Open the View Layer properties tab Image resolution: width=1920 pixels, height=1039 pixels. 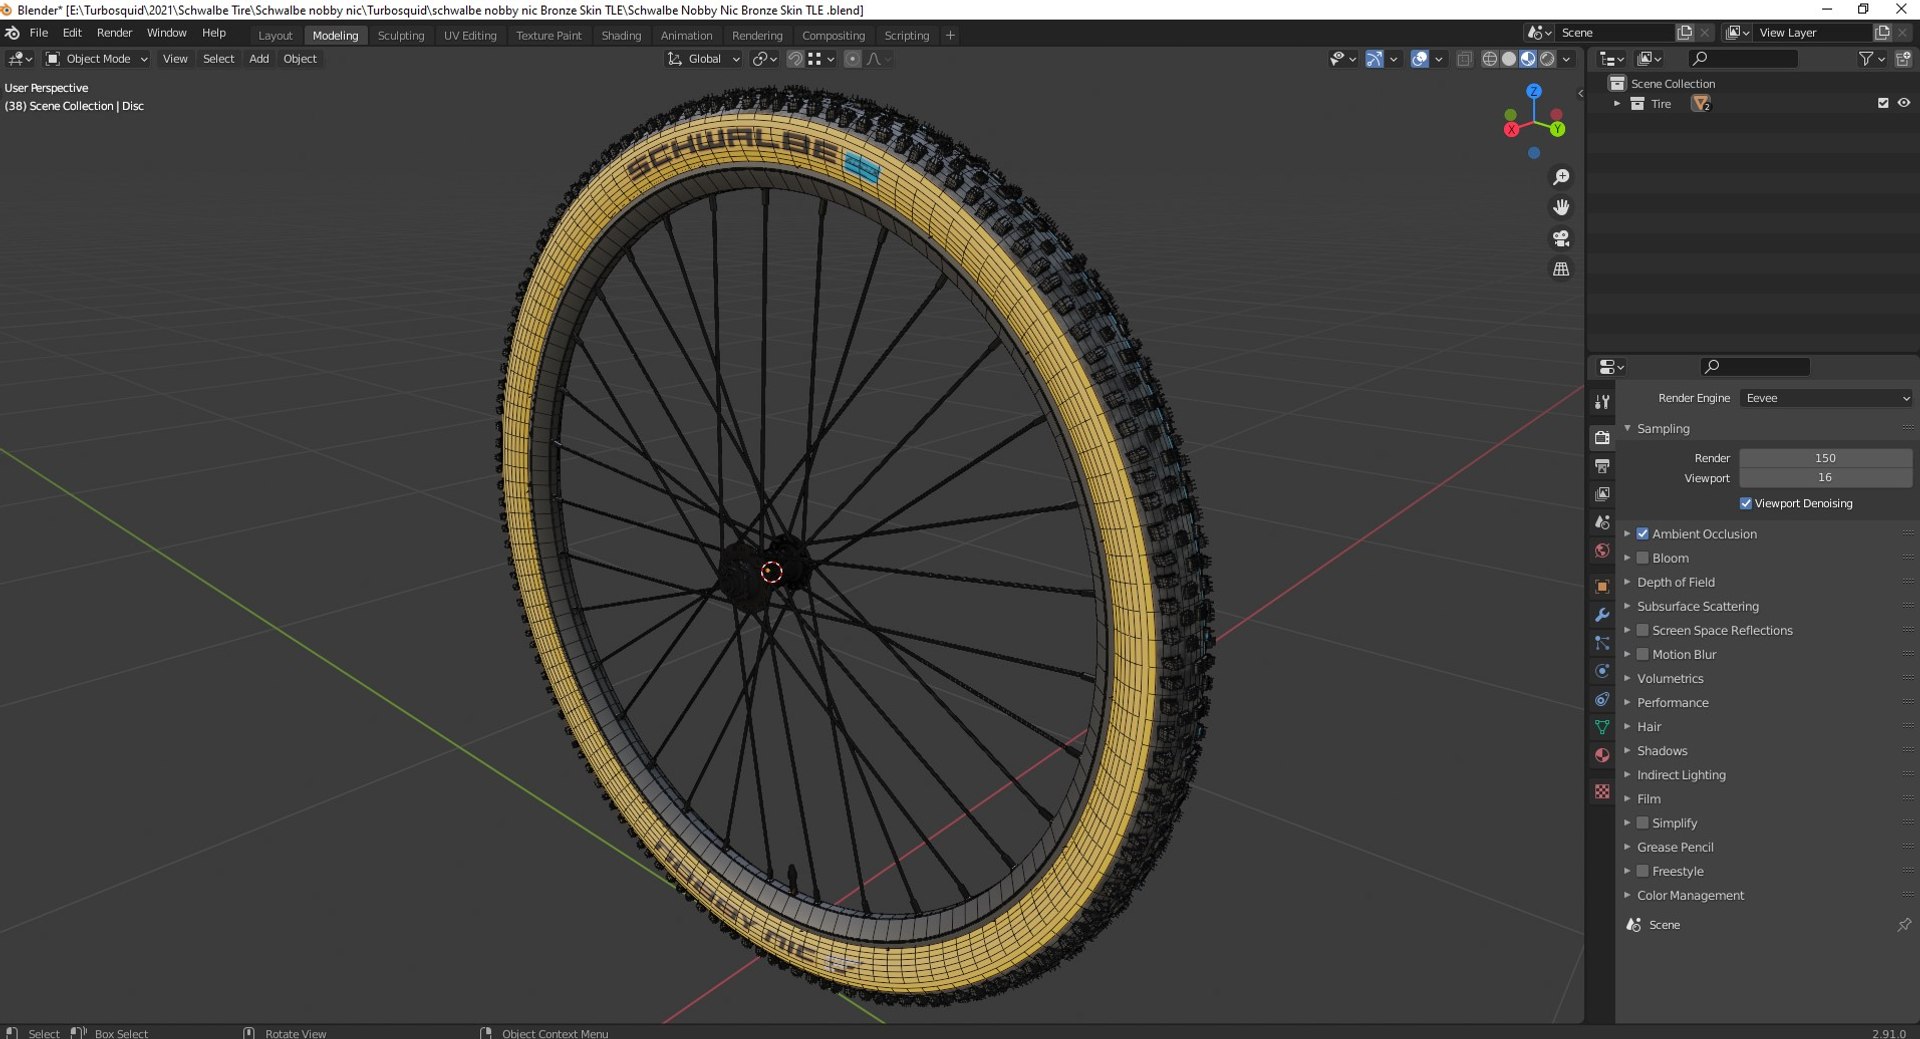coord(1602,494)
